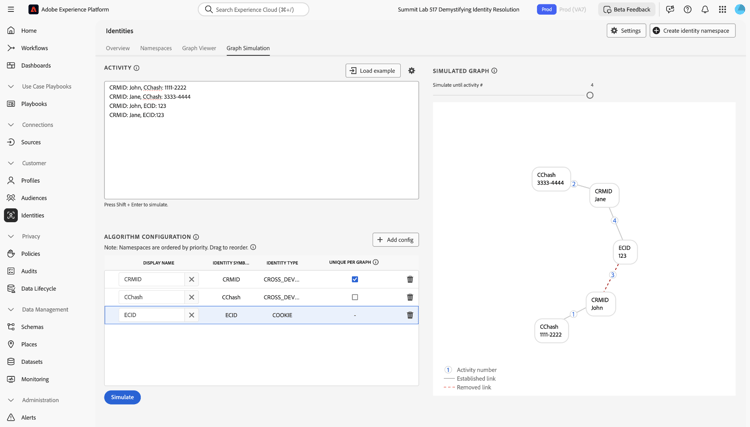Collapse the Use Case Playbooks section
This screenshot has height=427, width=750.
11,87
